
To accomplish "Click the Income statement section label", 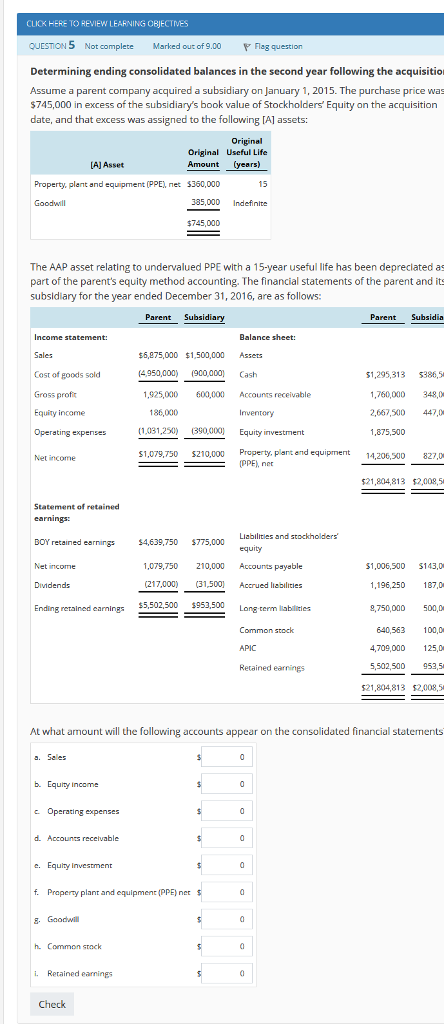I will [x=71, y=338].
